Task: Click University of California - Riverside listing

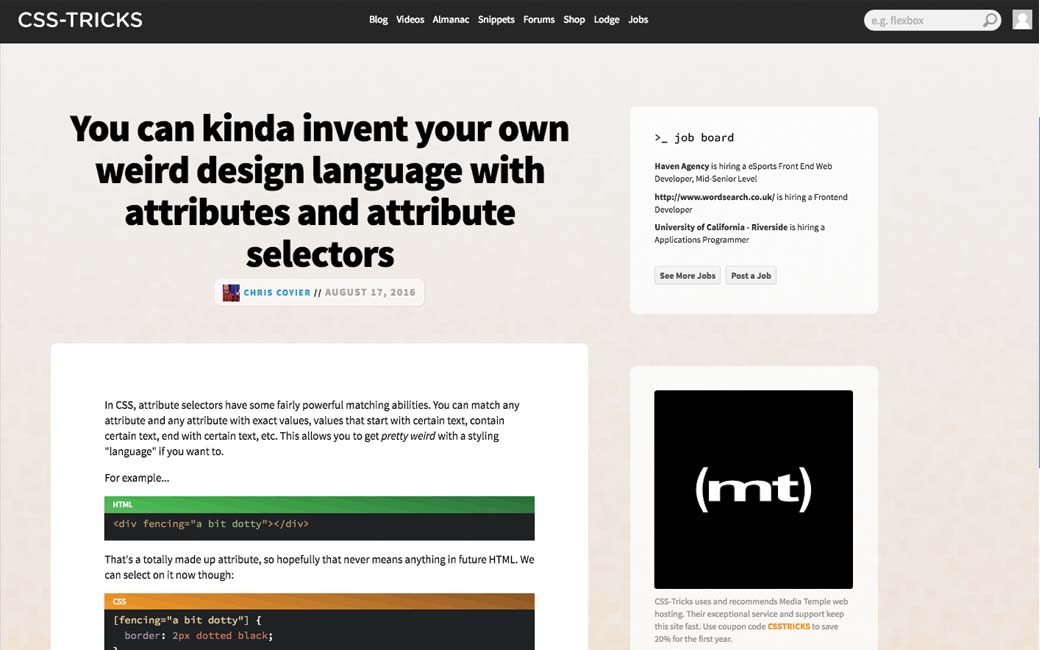Action: [721, 227]
